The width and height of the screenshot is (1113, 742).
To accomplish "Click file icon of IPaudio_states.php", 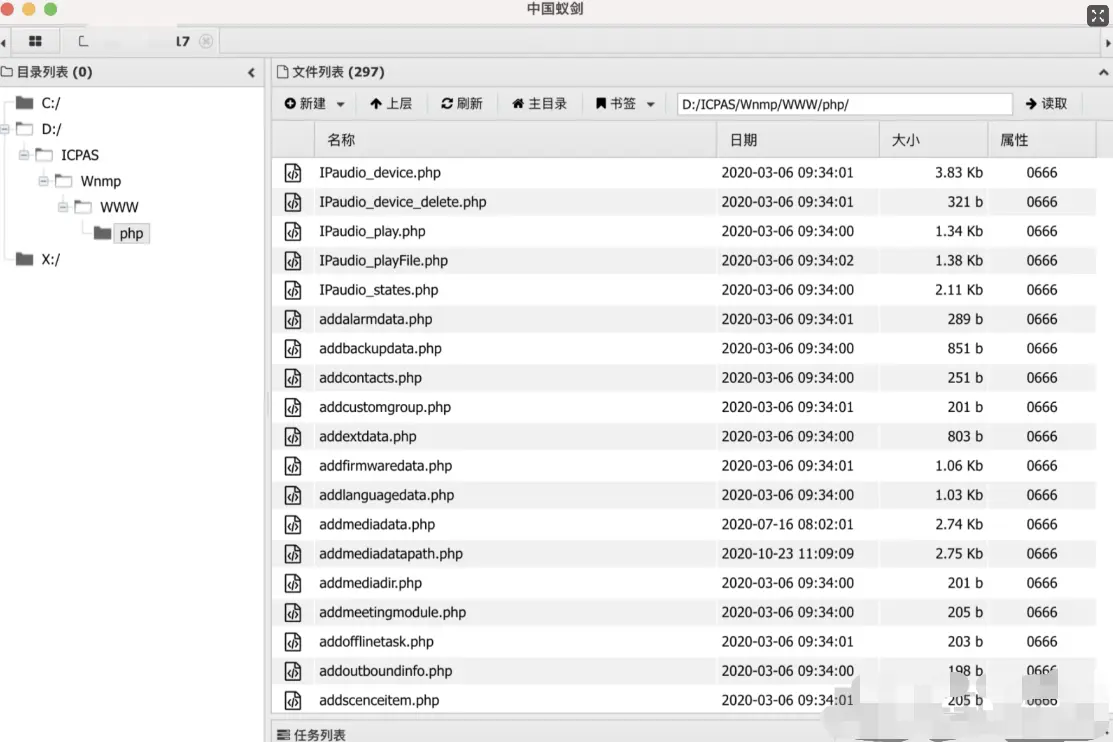I will tap(293, 290).
